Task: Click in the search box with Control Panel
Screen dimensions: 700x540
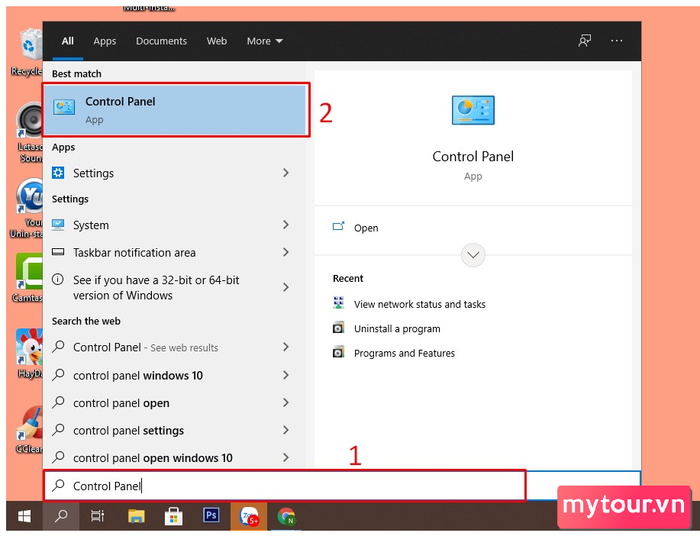Action: click(284, 485)
